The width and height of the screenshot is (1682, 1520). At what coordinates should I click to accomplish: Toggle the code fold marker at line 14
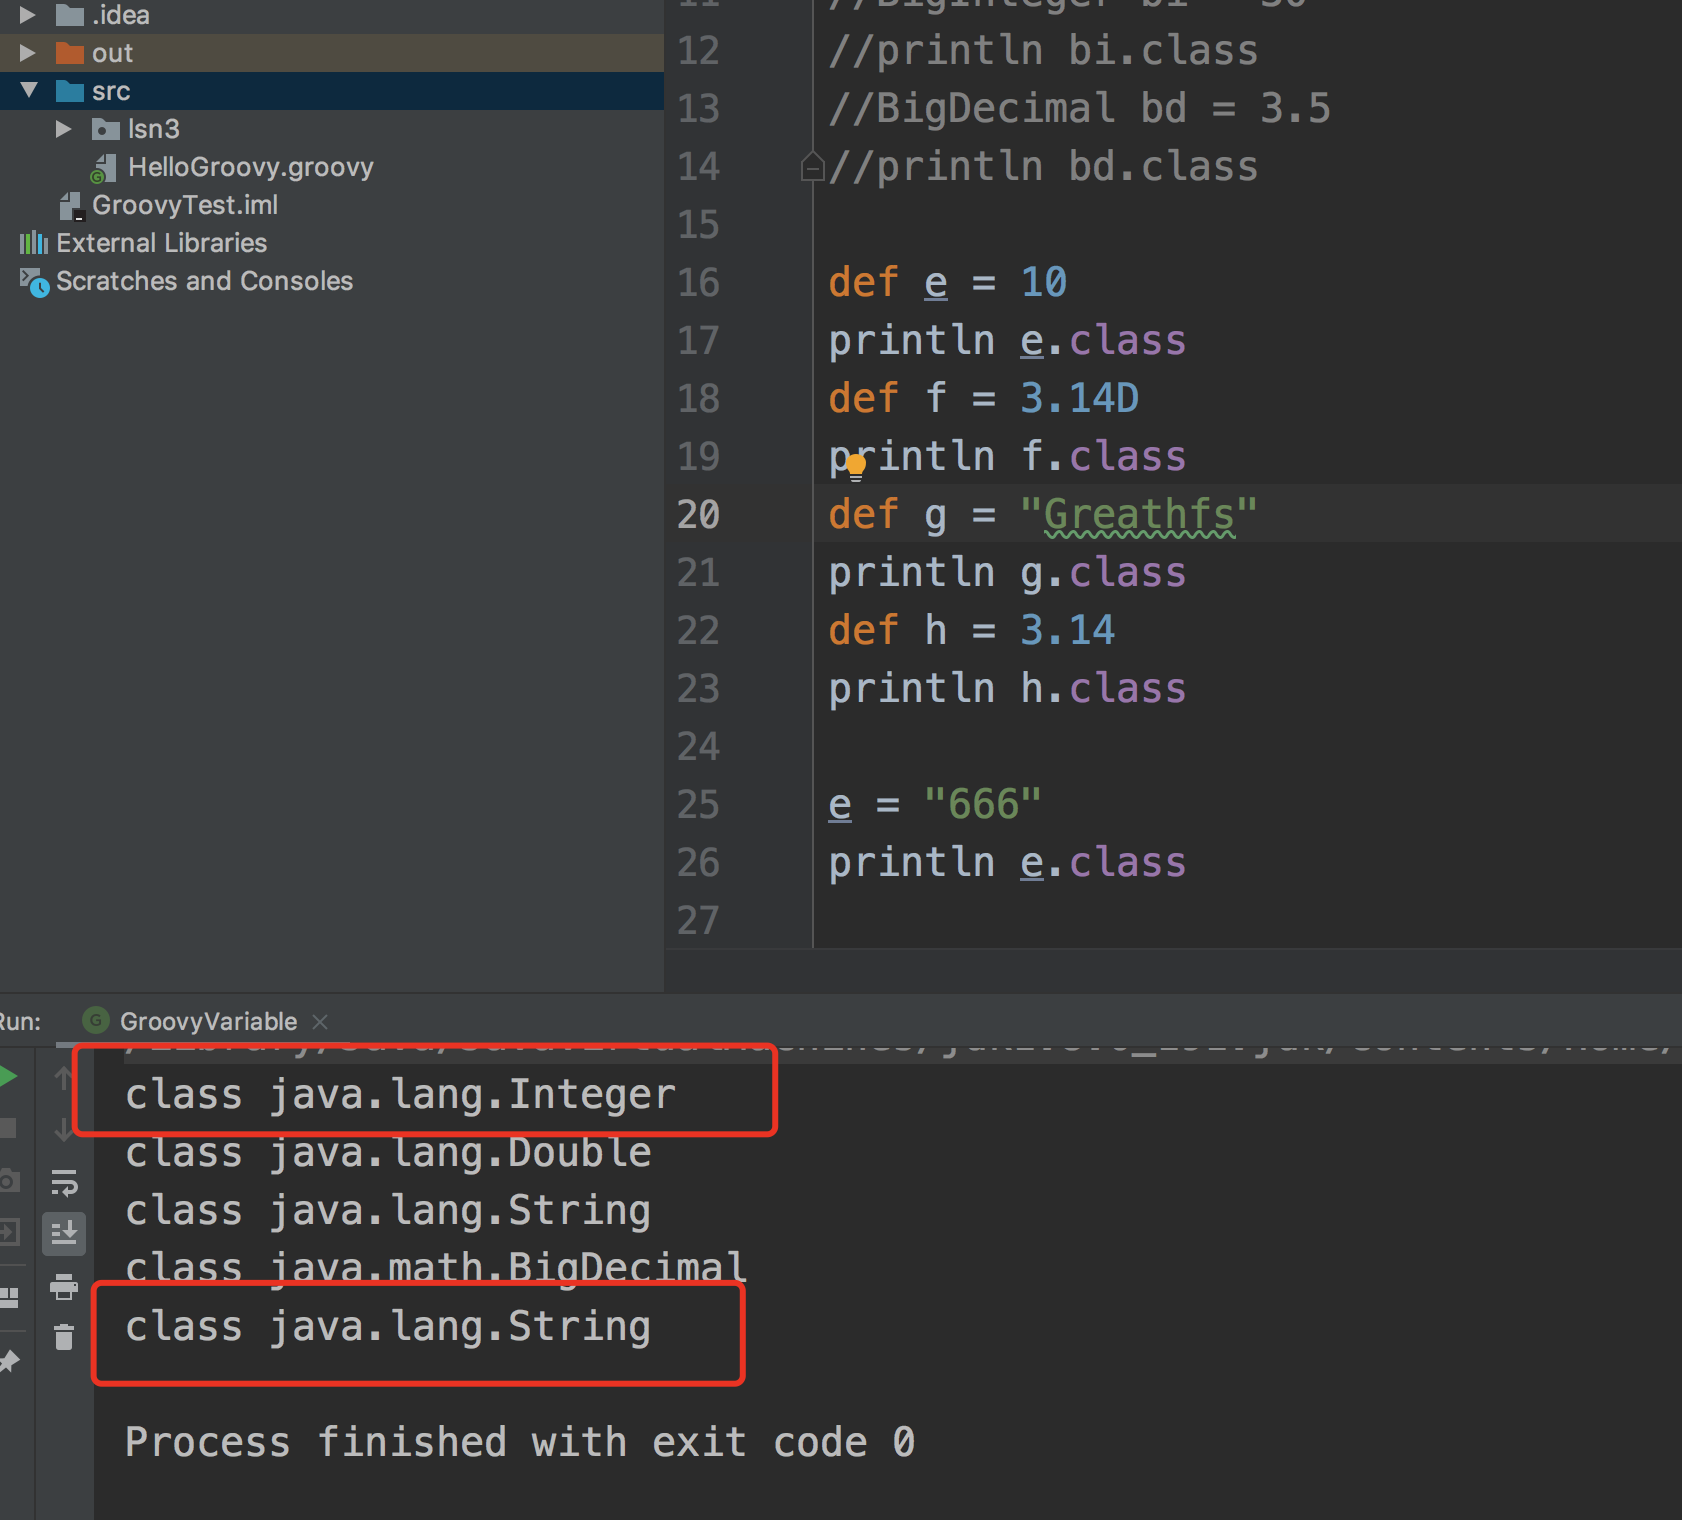[x=812, y=166]
